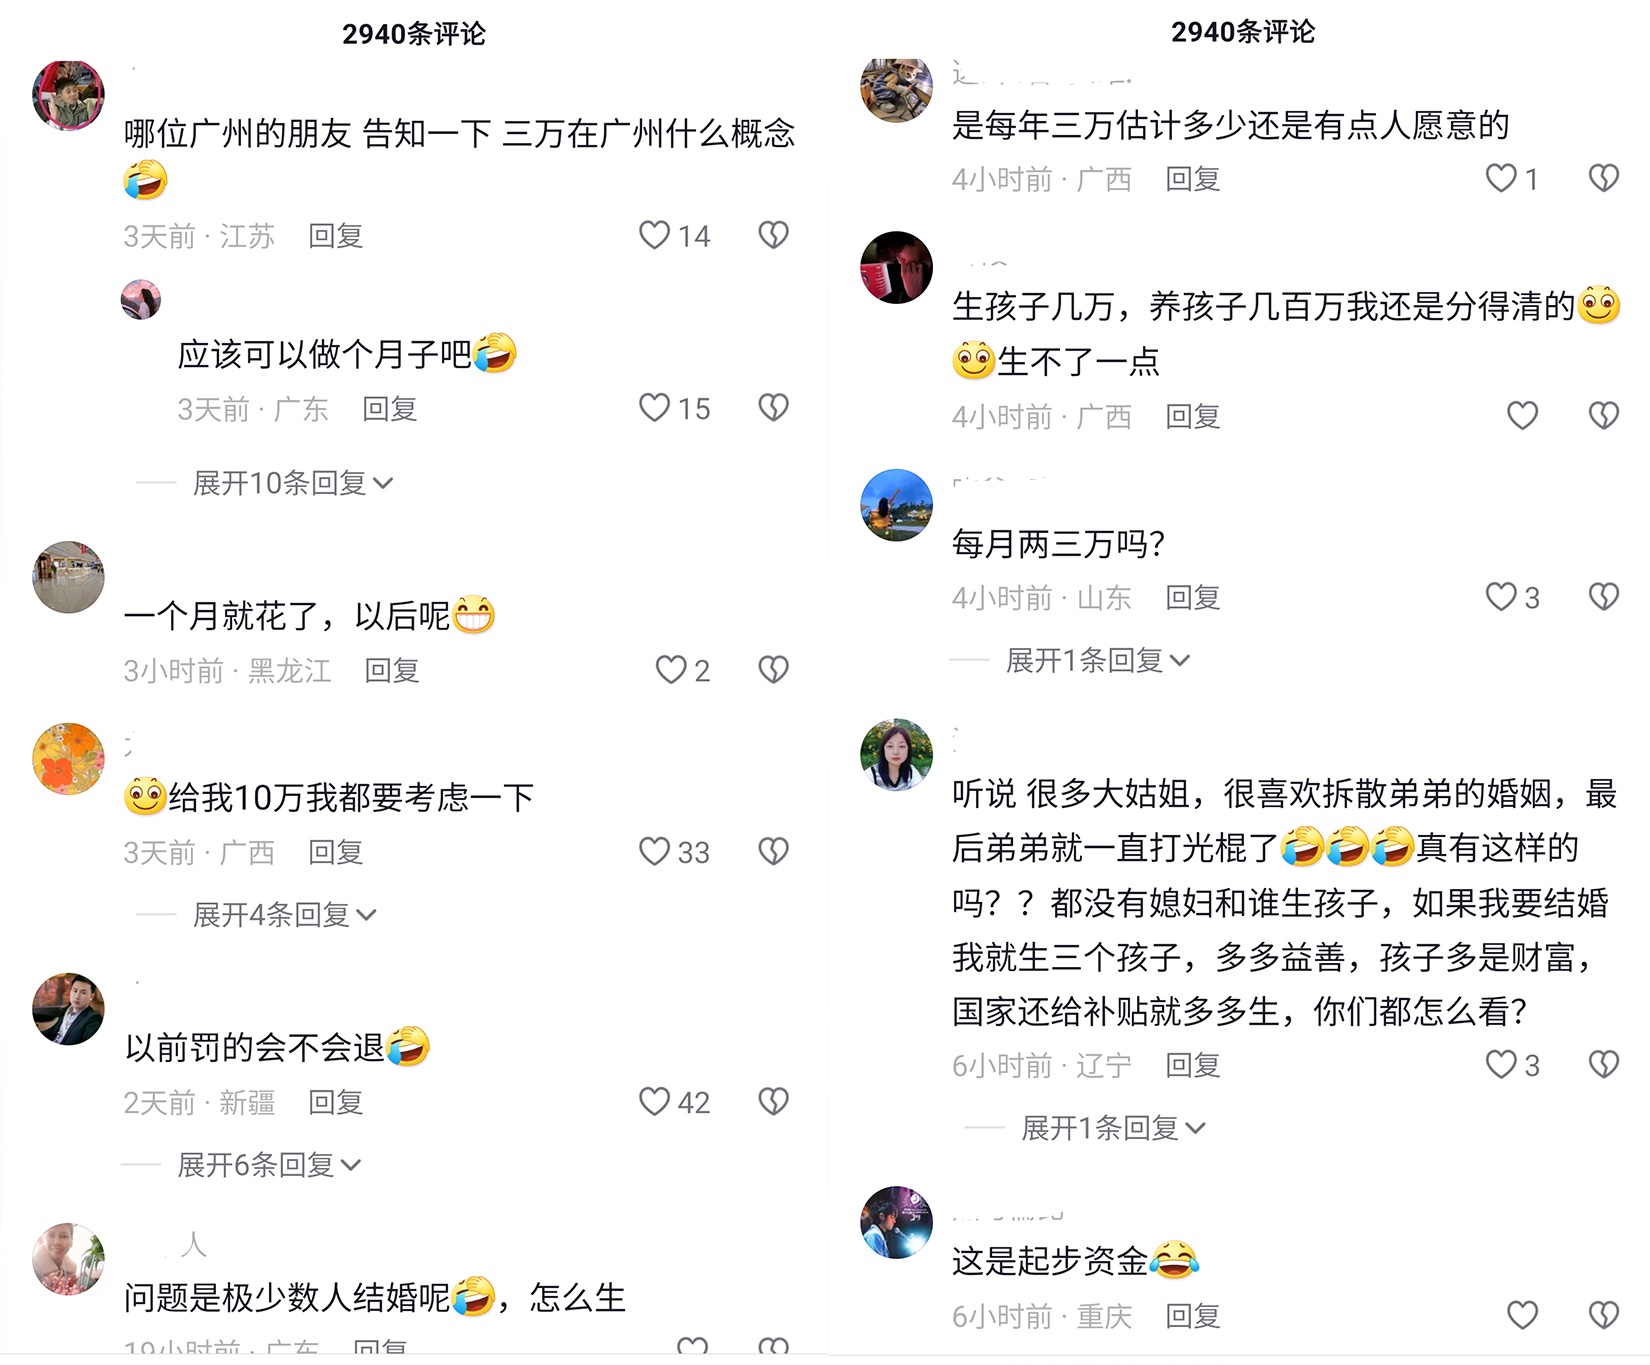Screen dimensions: 1650x1365
Task: Toggle dislike on 这是起步资金 comment
Action: point(1604,1315)
